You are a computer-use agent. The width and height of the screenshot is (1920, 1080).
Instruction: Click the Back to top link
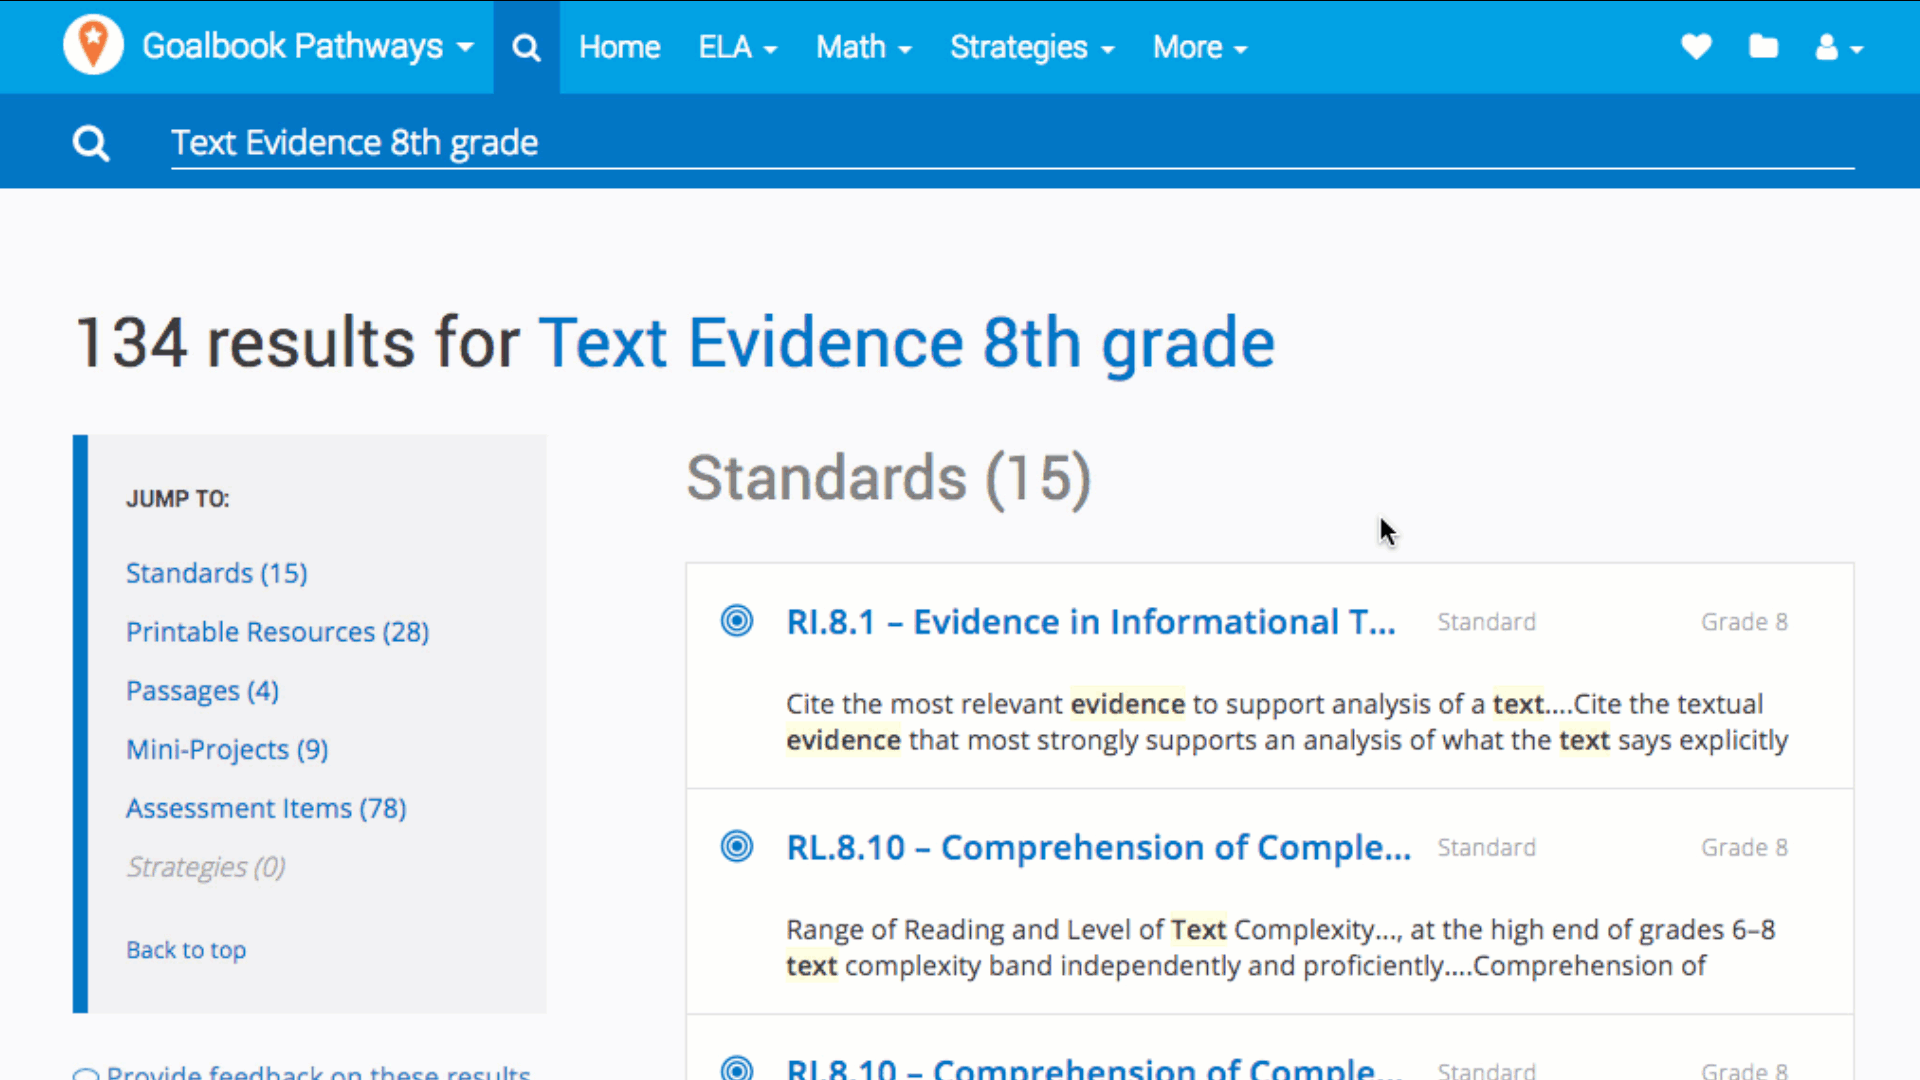tap(186, 950)
